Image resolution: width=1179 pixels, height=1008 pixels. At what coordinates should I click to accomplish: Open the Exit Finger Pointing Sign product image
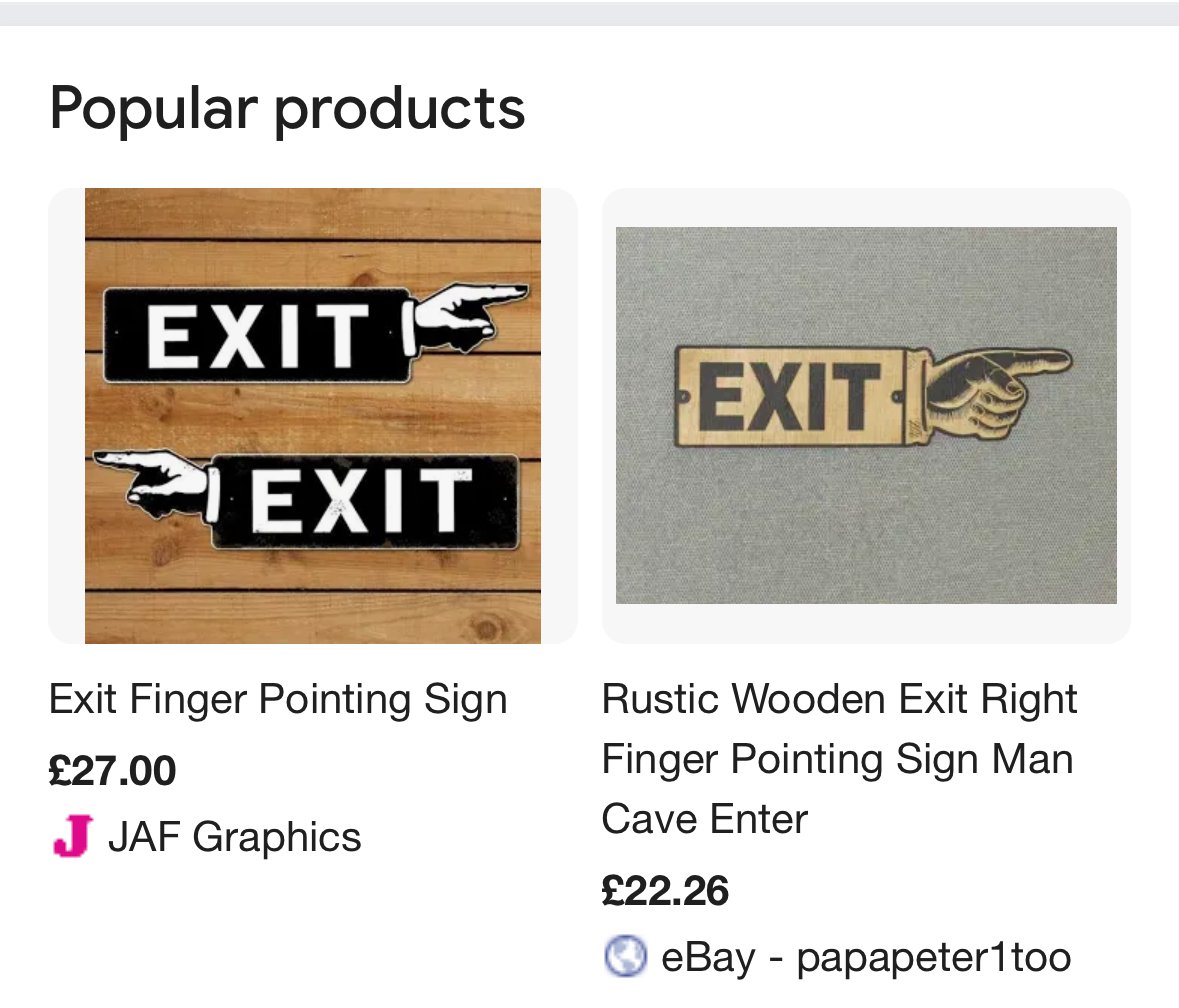click(313, 416)
